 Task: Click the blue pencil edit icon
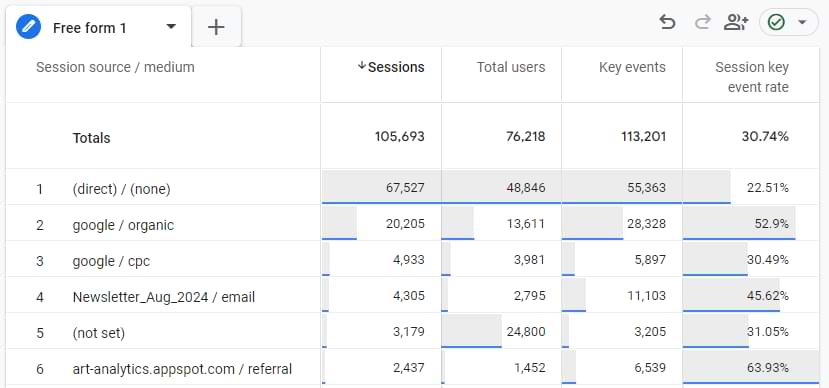tap(29, 27)
